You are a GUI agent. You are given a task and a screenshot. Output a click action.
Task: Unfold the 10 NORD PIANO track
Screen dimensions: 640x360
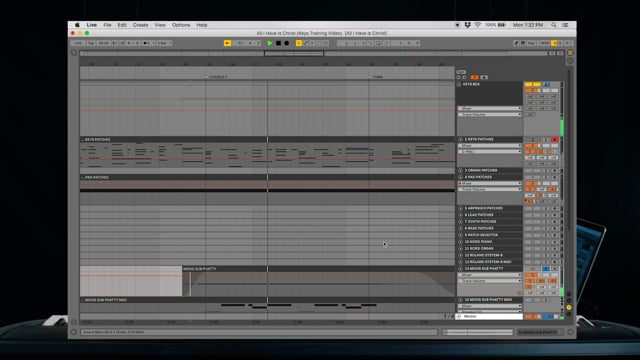click(x=460, y=242)
